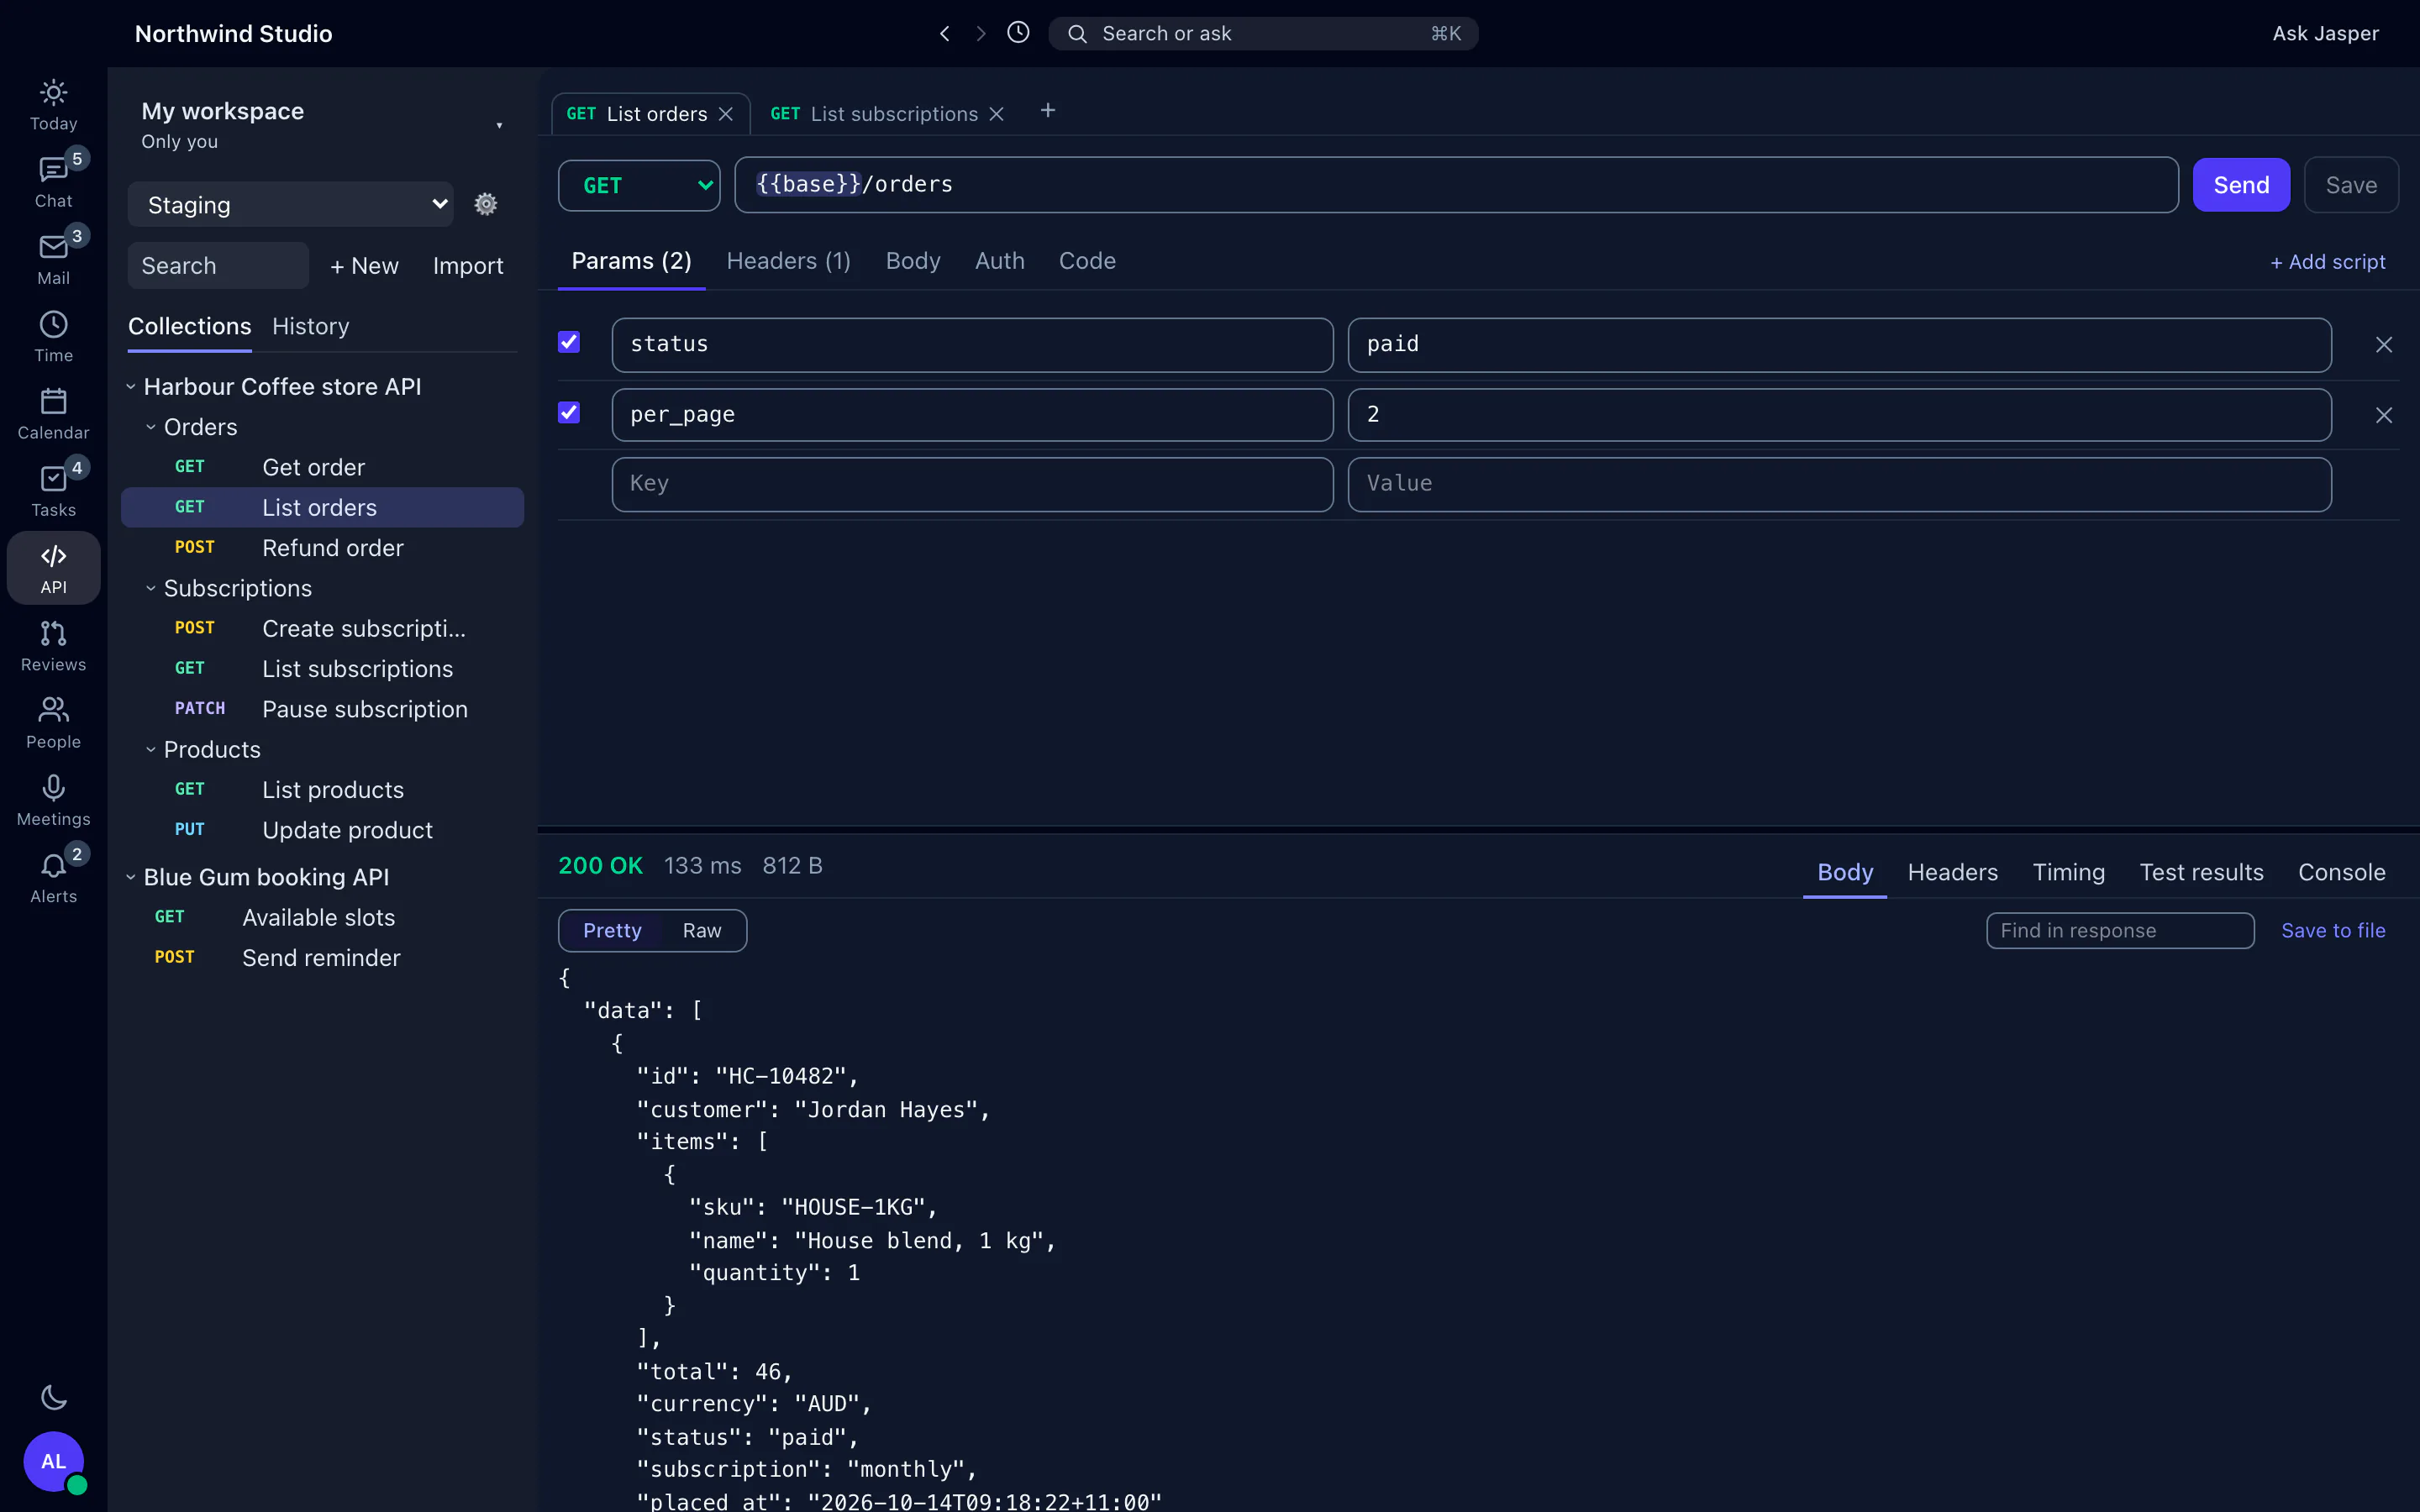
Task: Click the Find in response field
Action: pos(2120,930)
